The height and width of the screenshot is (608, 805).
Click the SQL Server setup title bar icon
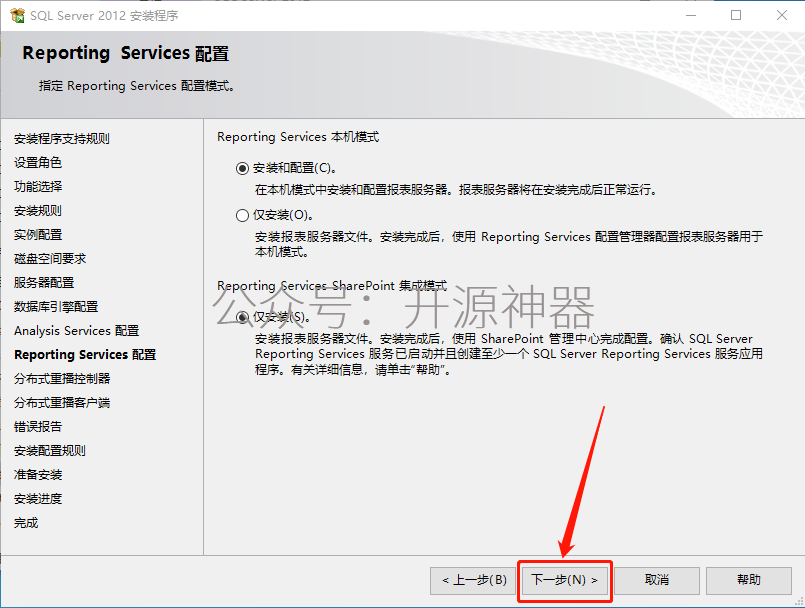click(17, 15)
